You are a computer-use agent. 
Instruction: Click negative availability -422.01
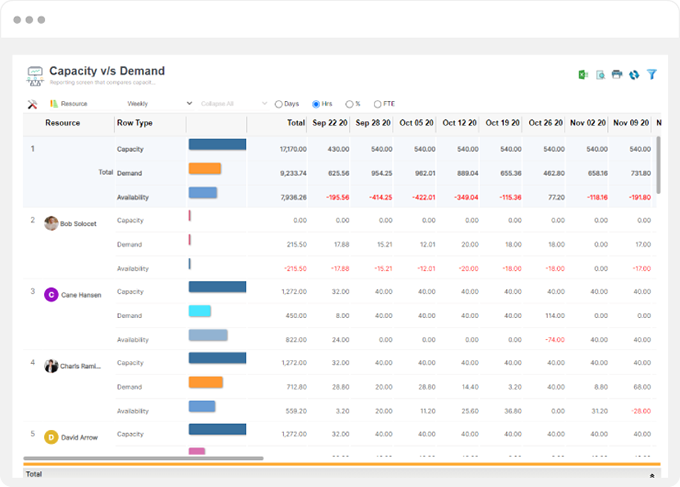pos(424,197)
